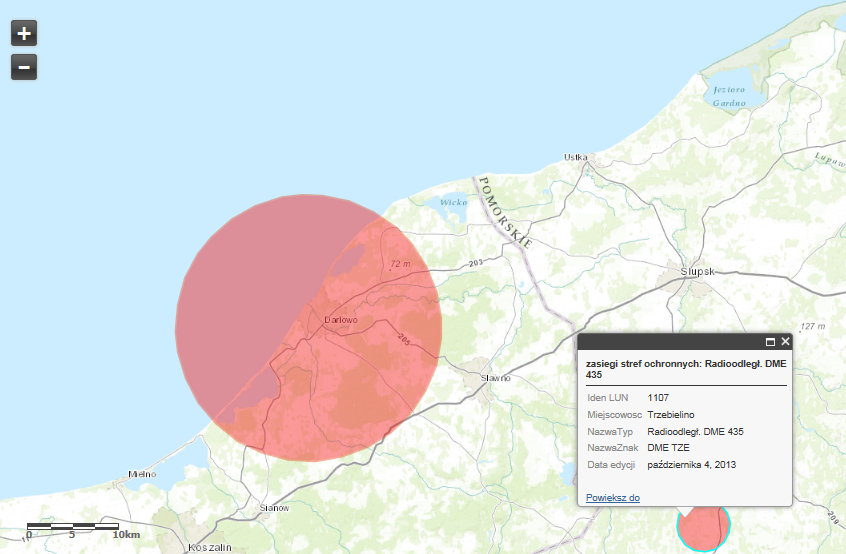This screenshot has width=846, height=554.
Task: Click the Wicko lake on map
Action: (453, 202)
